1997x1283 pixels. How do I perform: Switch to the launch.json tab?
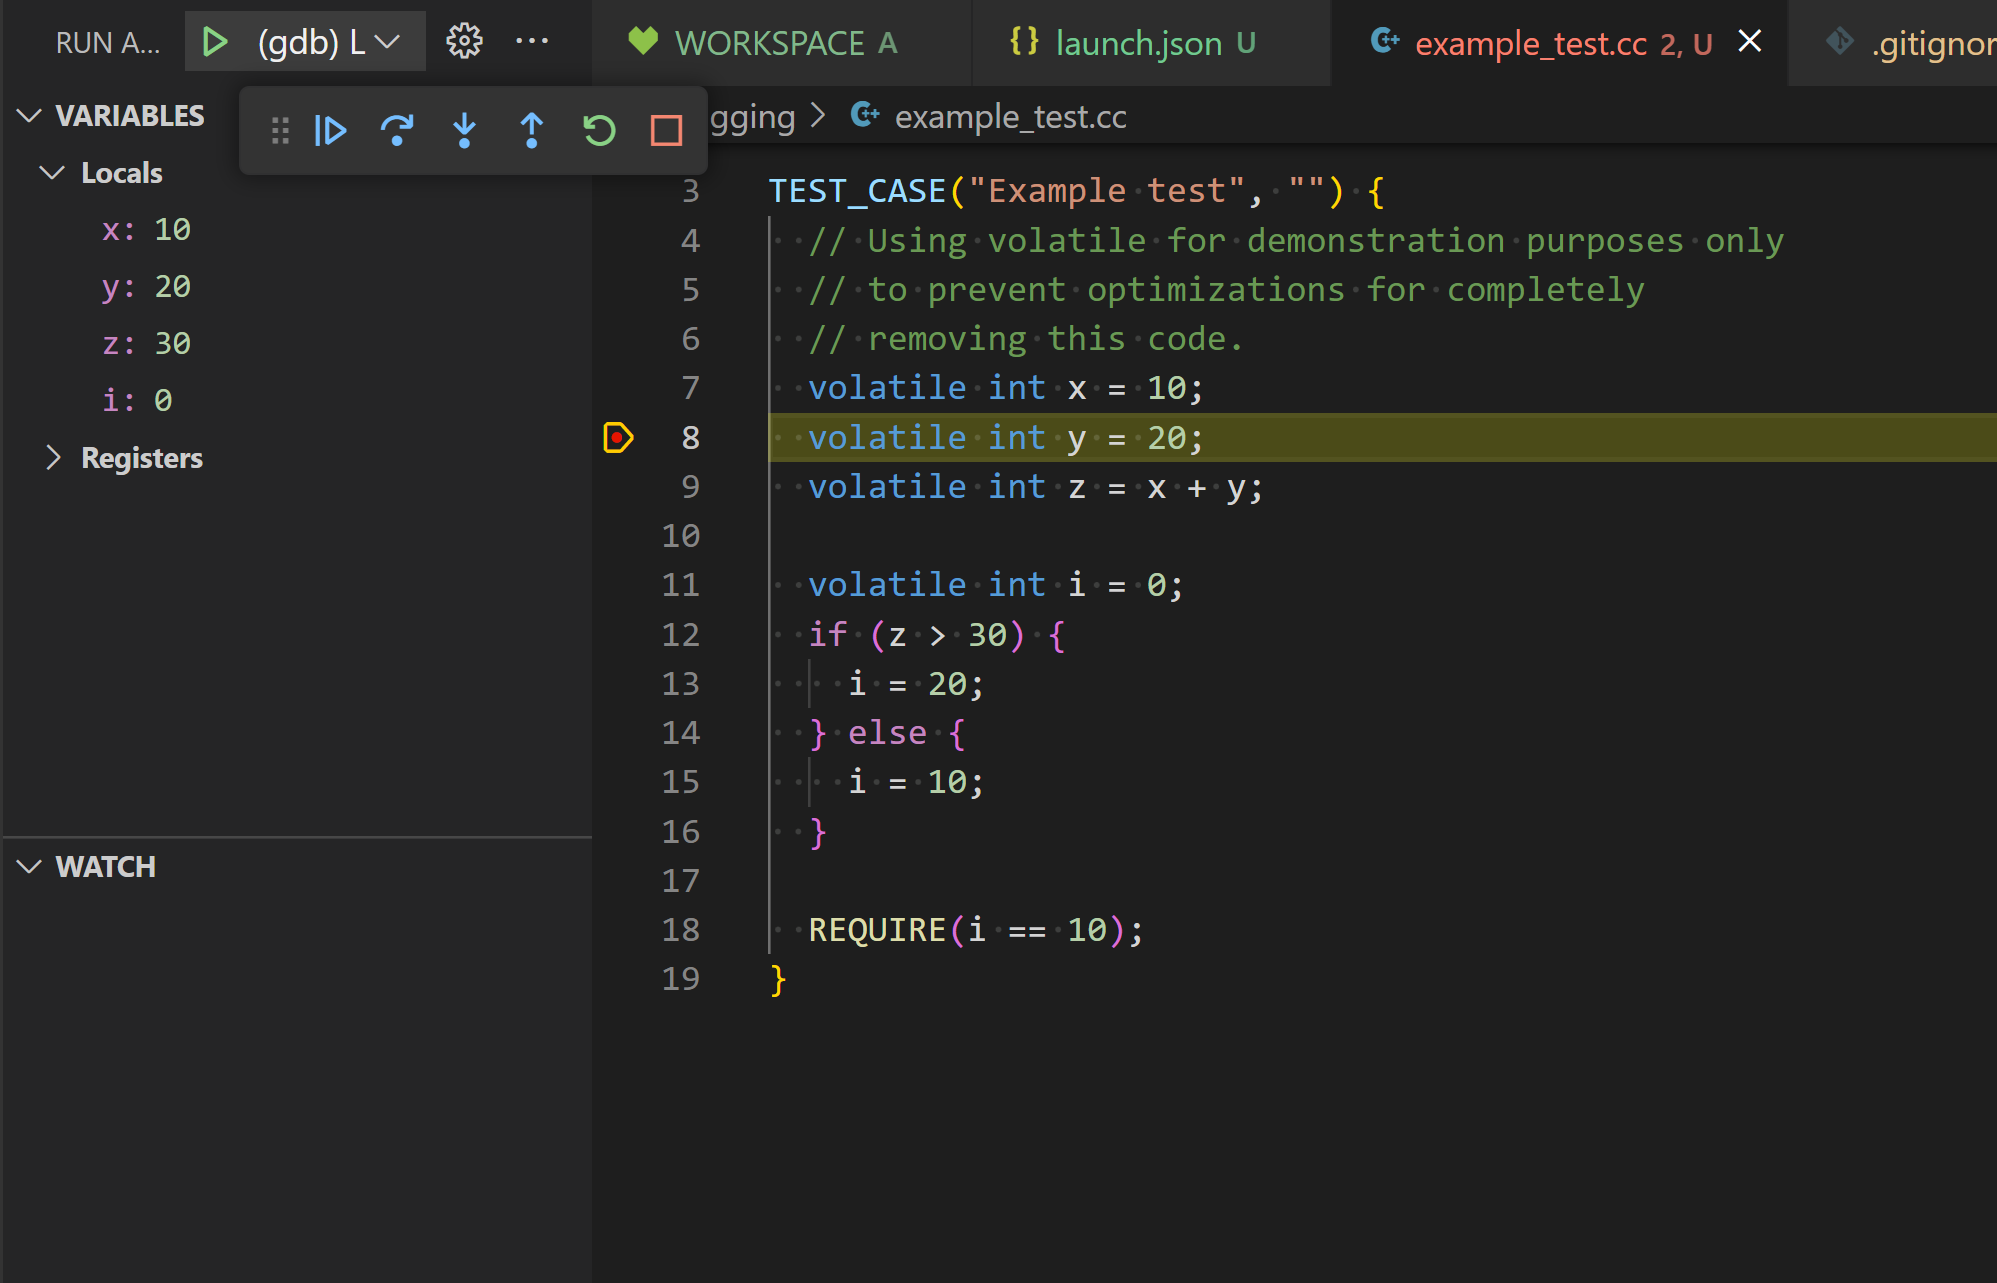click(x=1138, y=43)
